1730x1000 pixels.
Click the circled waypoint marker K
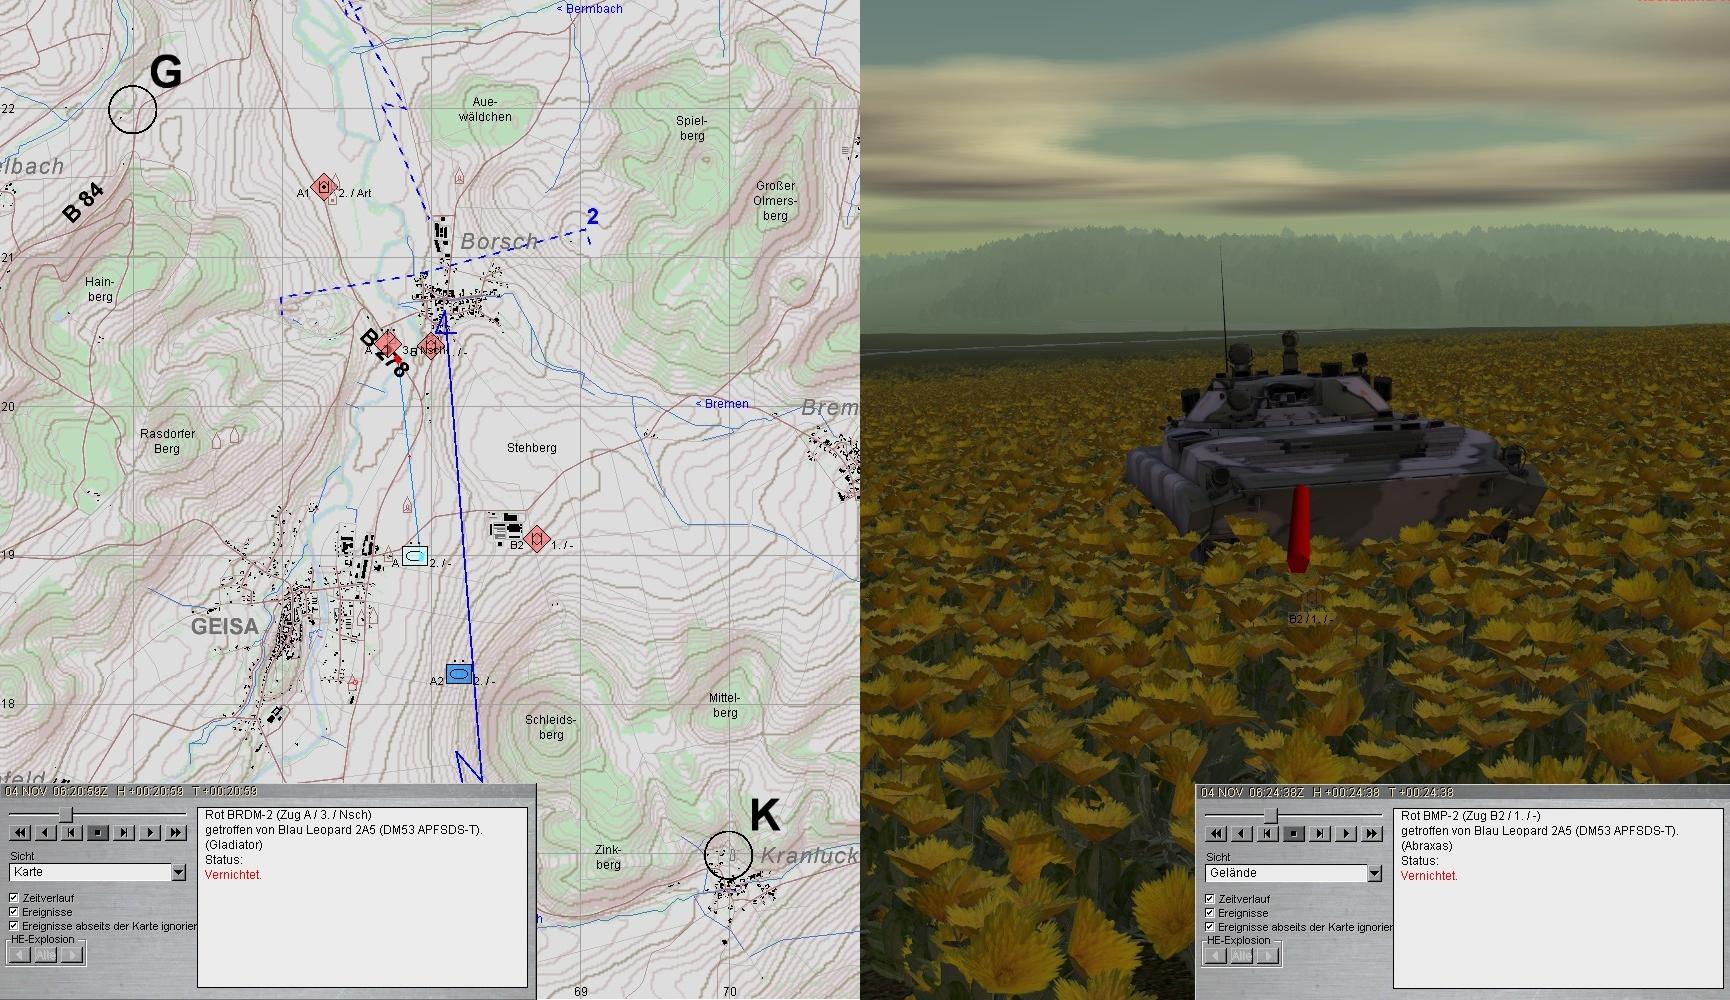click(x=728, y=855)
